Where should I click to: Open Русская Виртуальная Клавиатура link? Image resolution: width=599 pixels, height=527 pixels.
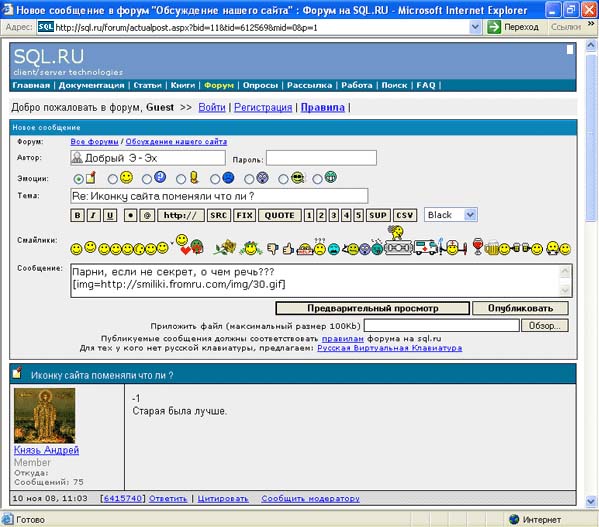(390, 348)
